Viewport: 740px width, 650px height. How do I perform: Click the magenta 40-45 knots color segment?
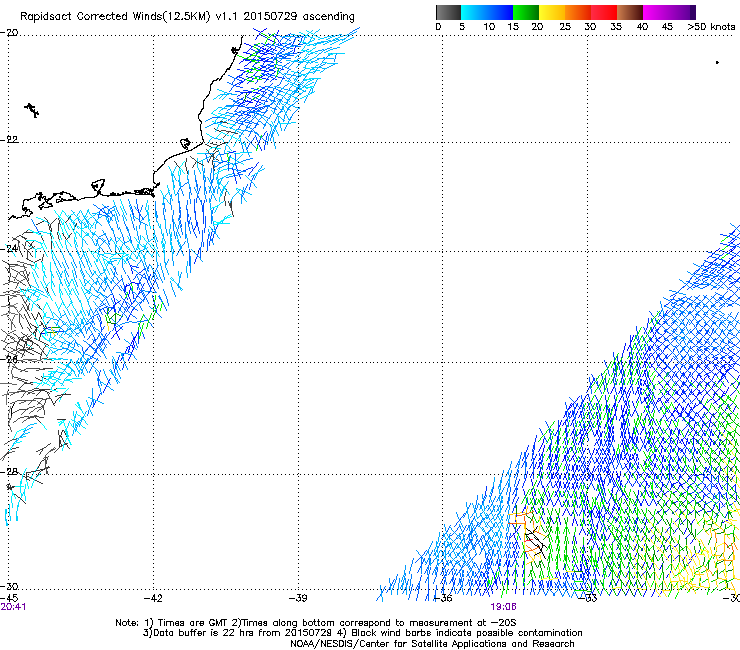click(x=656, y=12)
